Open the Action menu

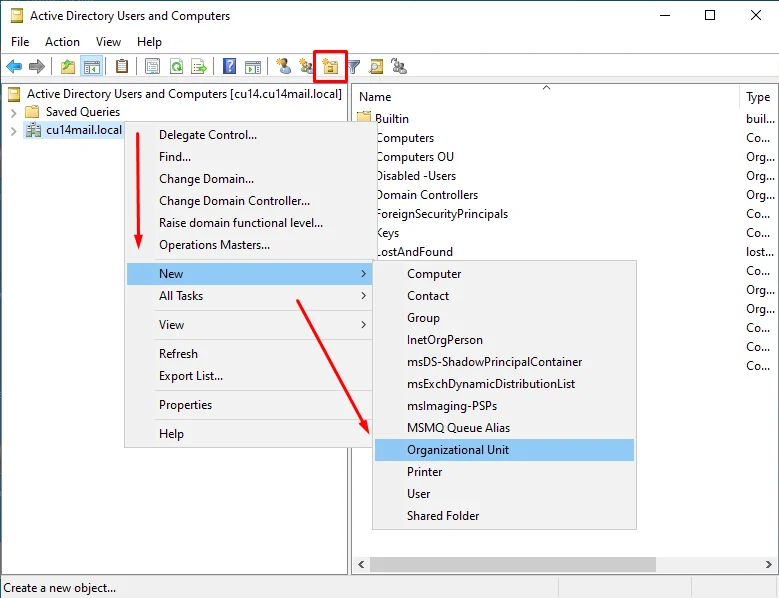point(62,42)
